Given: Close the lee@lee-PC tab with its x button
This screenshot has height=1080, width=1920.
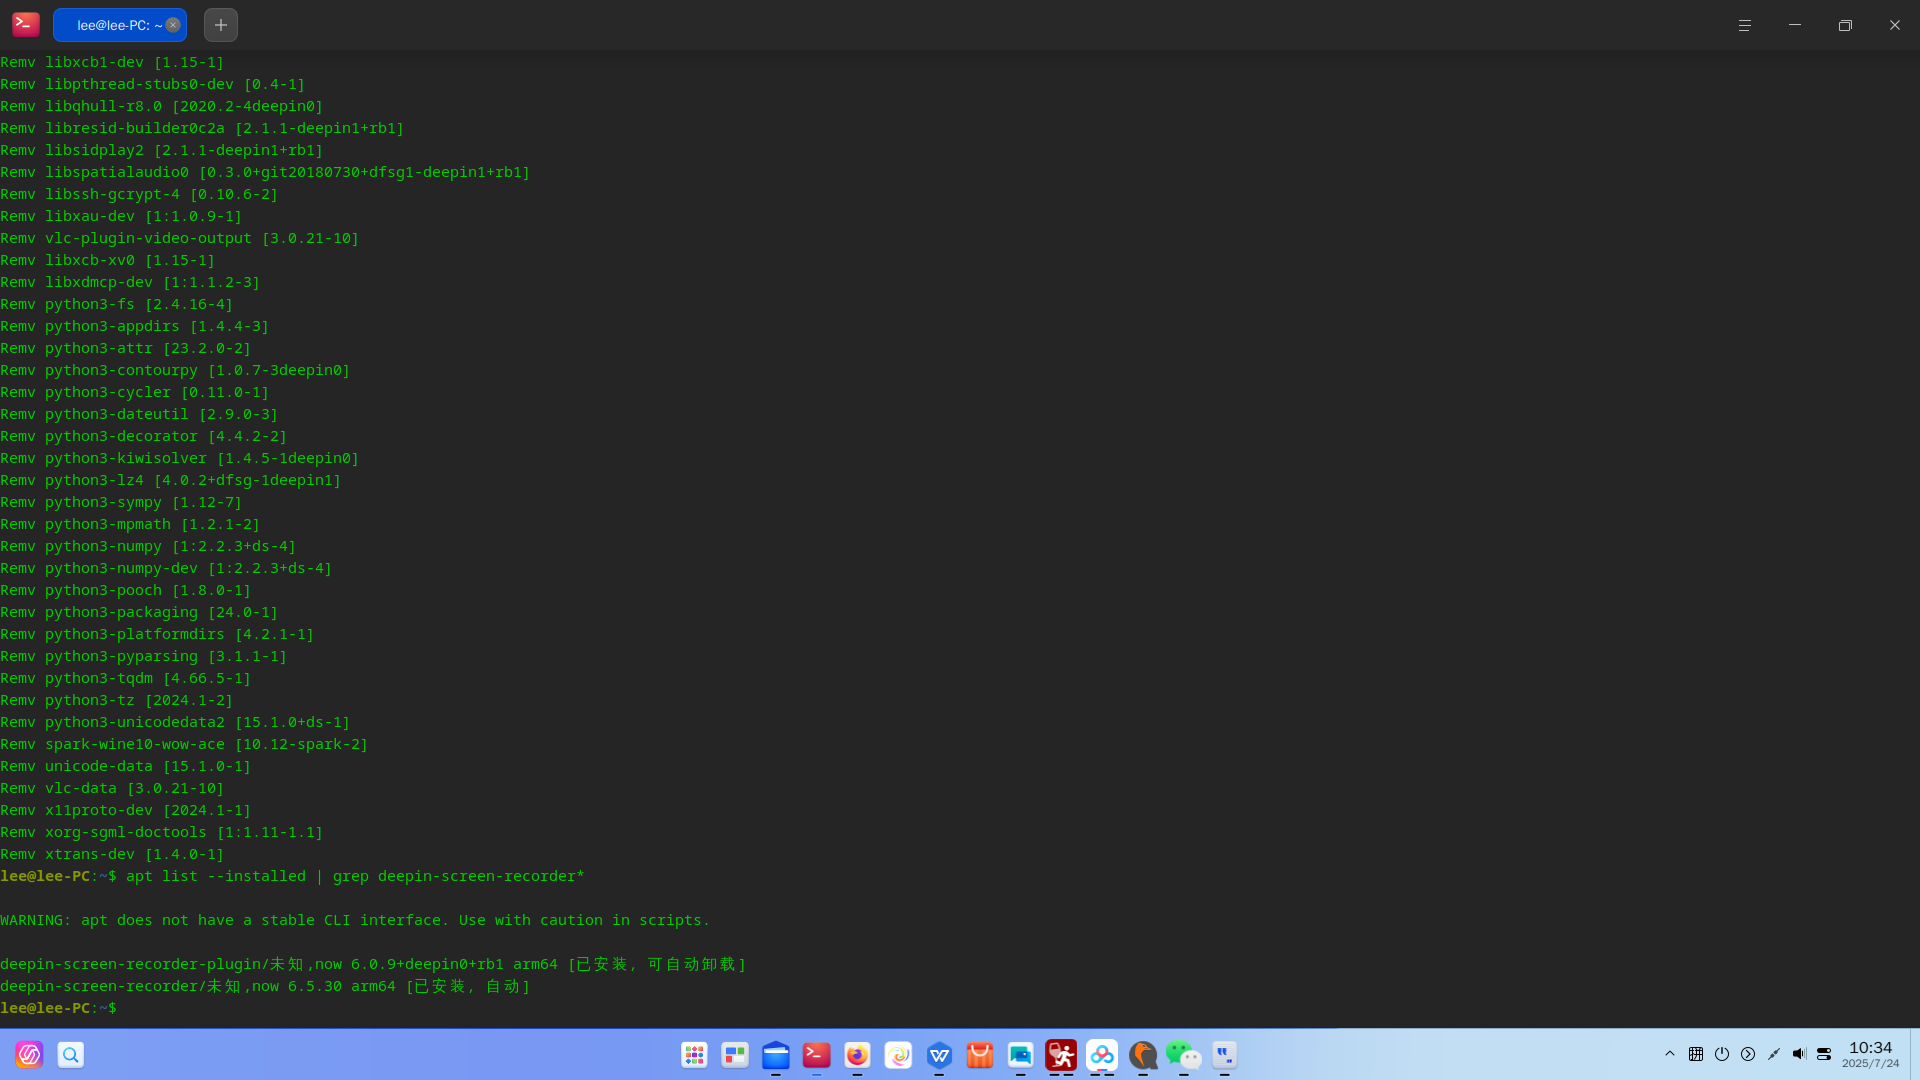Looking at the screenshot, I should tap(173, 25).
